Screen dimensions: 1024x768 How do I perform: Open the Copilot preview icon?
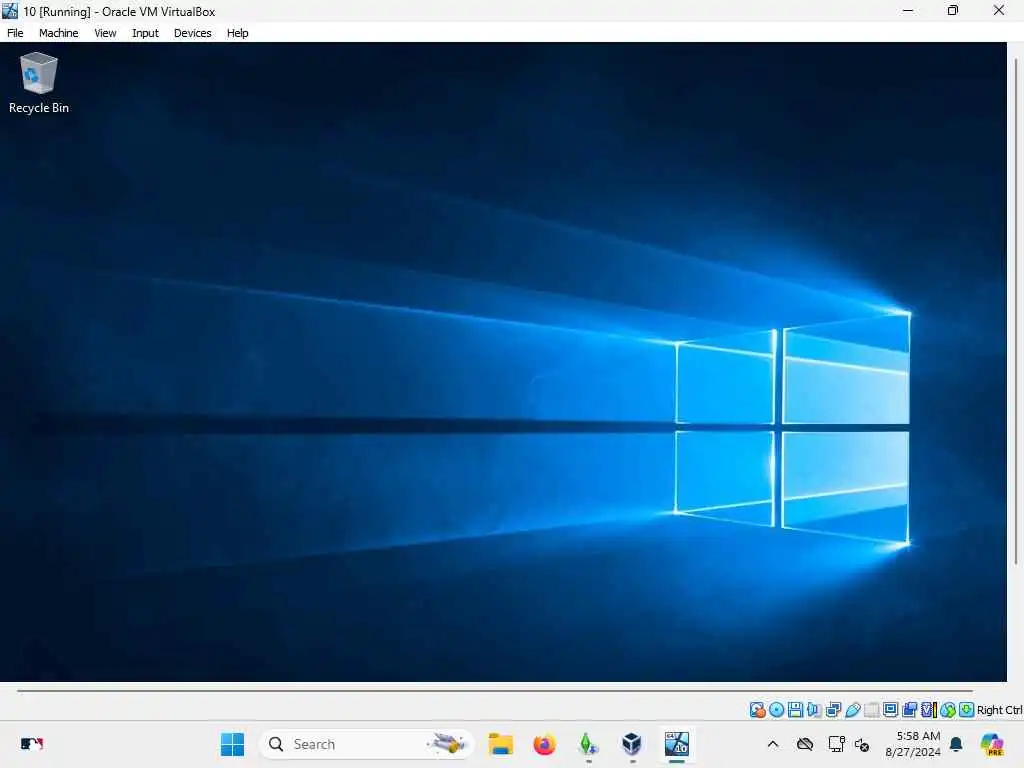coord(992,744)
